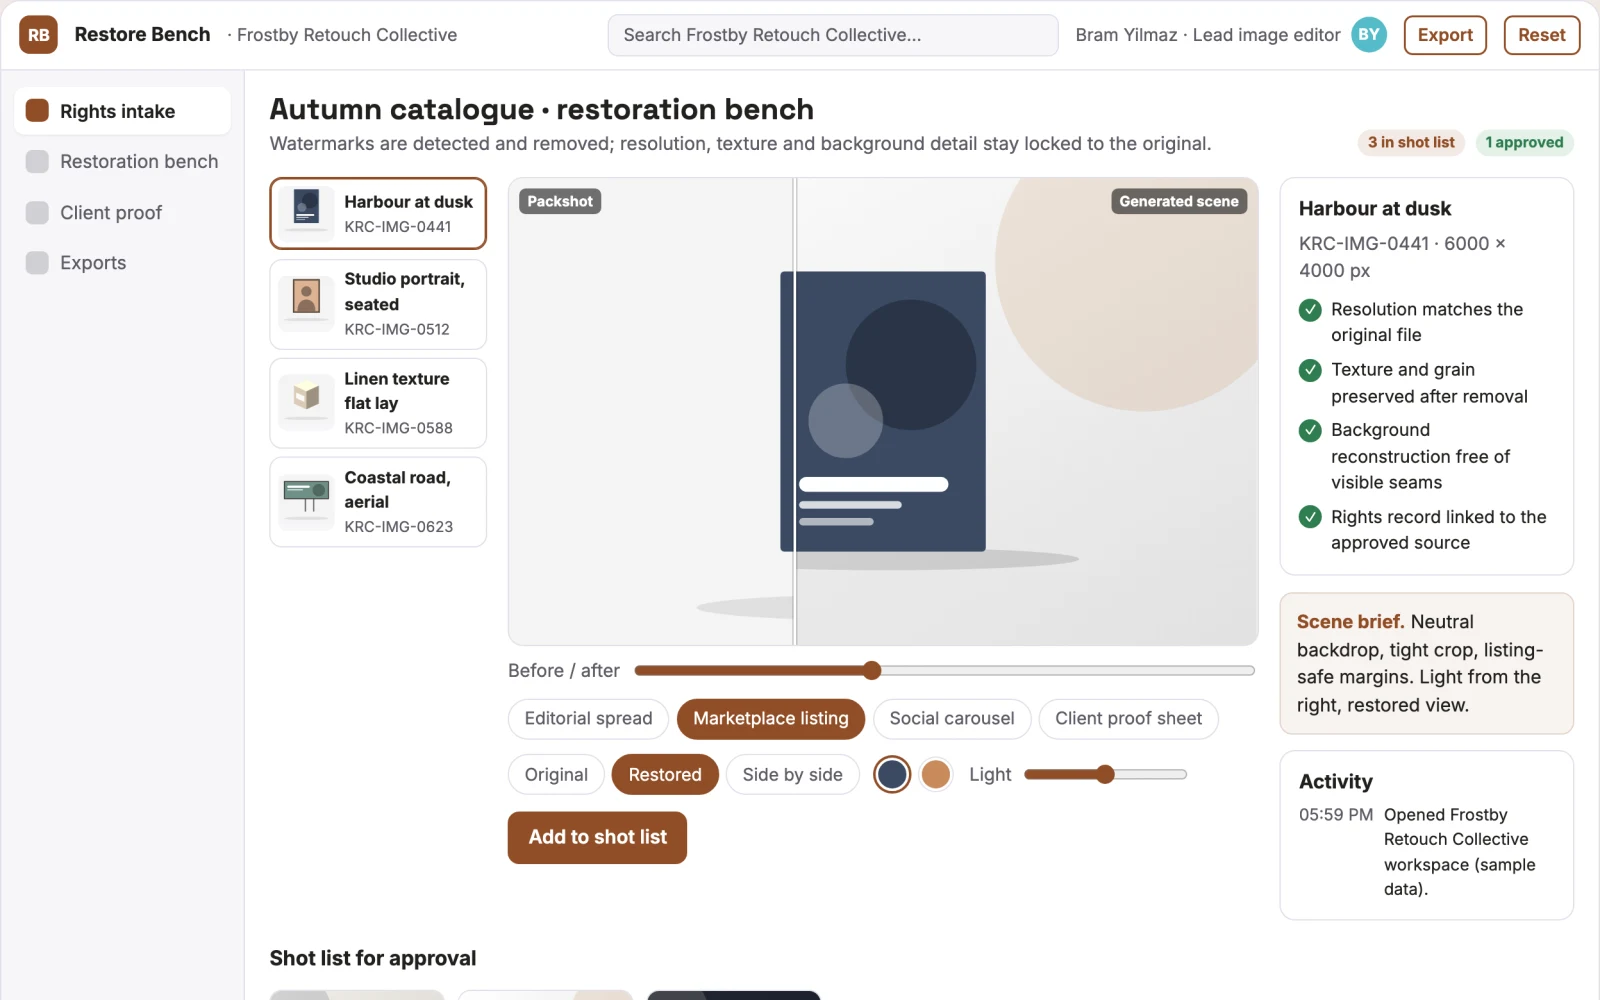Open Client proof in sidebar

click(x=122, y=212)
